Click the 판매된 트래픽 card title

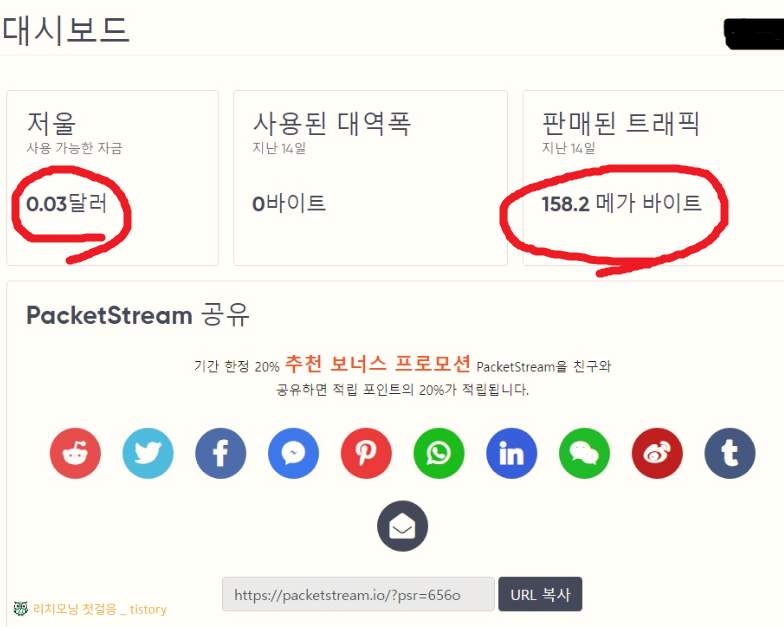pos(620,124)
